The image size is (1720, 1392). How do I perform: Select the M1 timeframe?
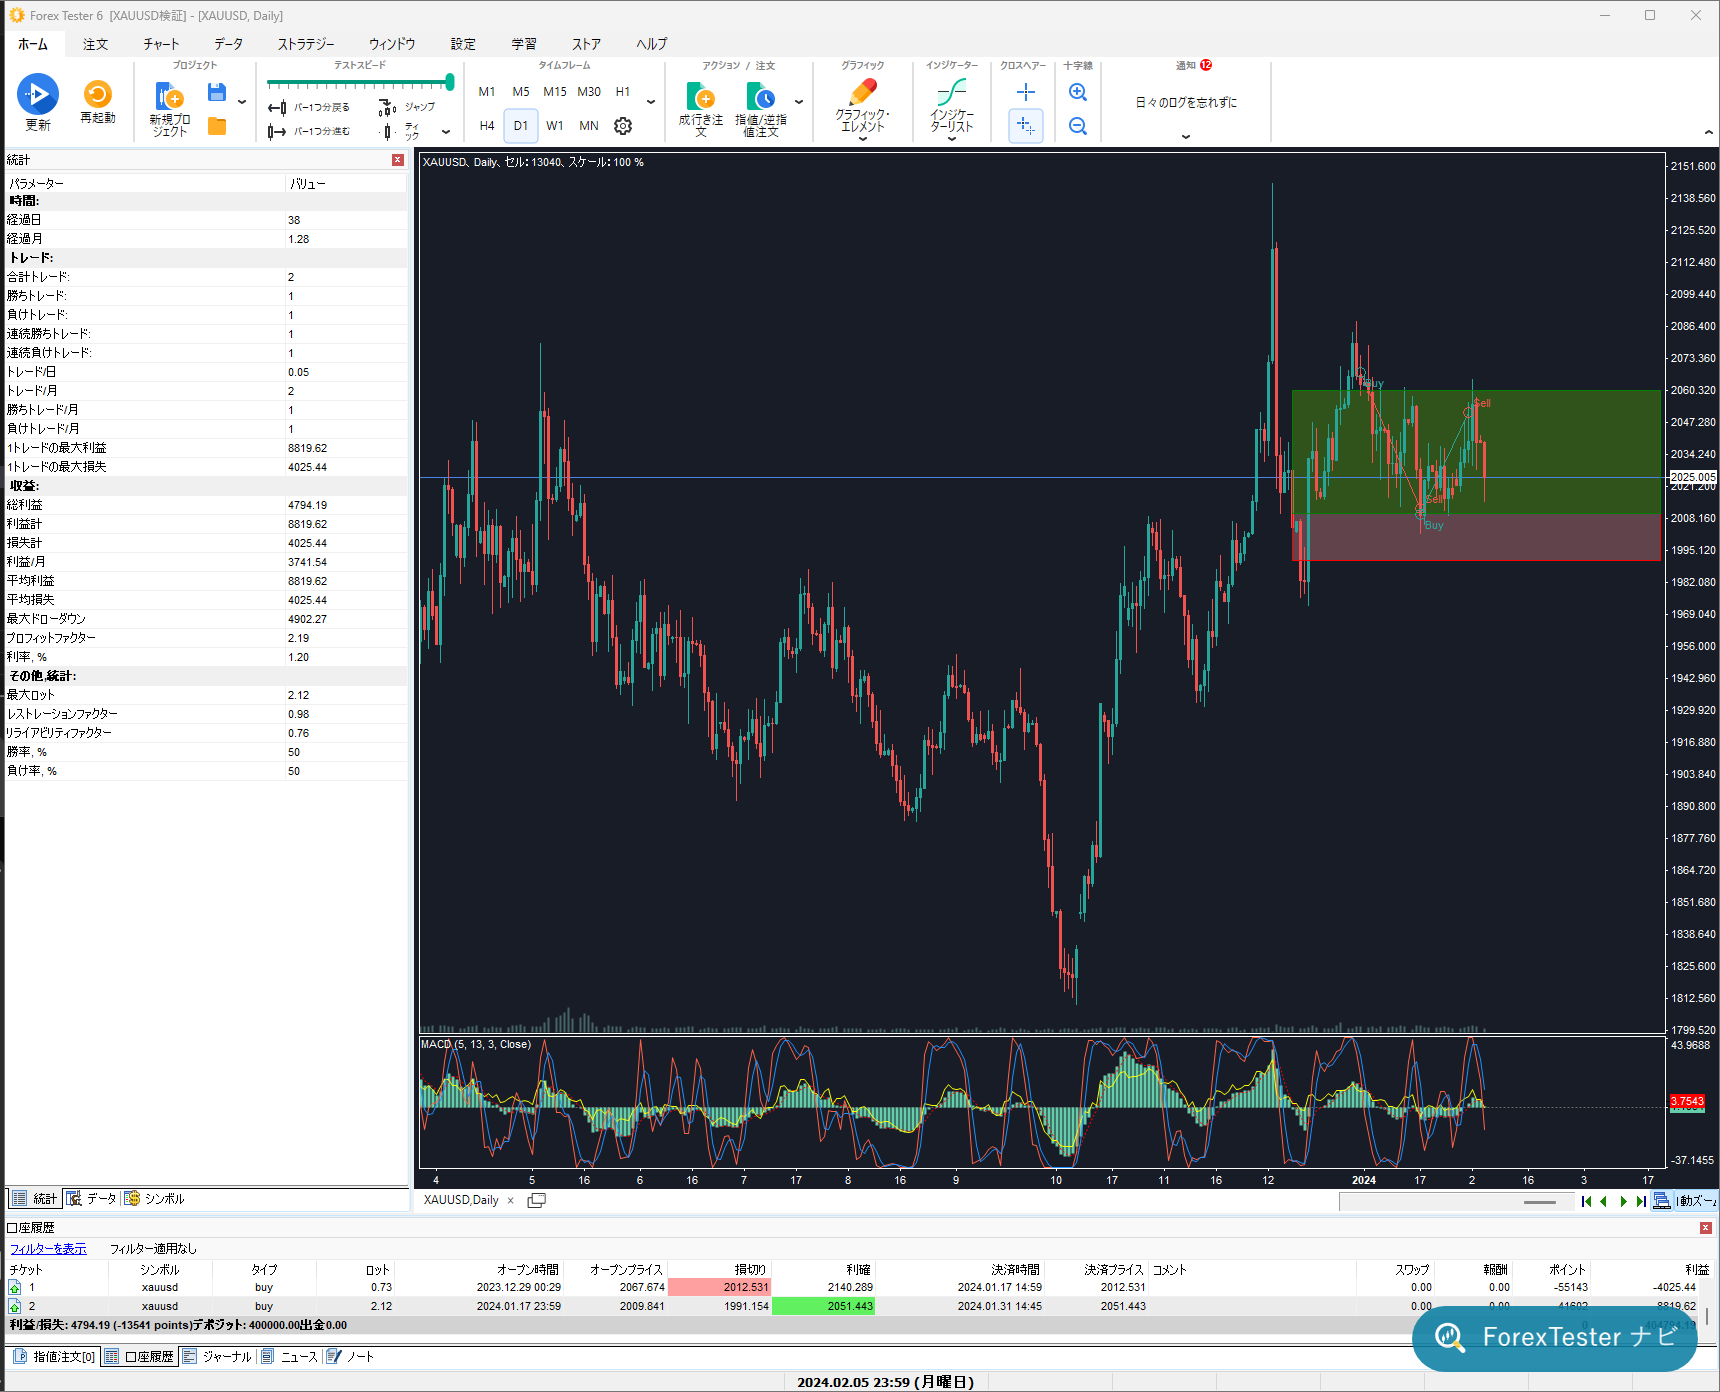[487, 92]
